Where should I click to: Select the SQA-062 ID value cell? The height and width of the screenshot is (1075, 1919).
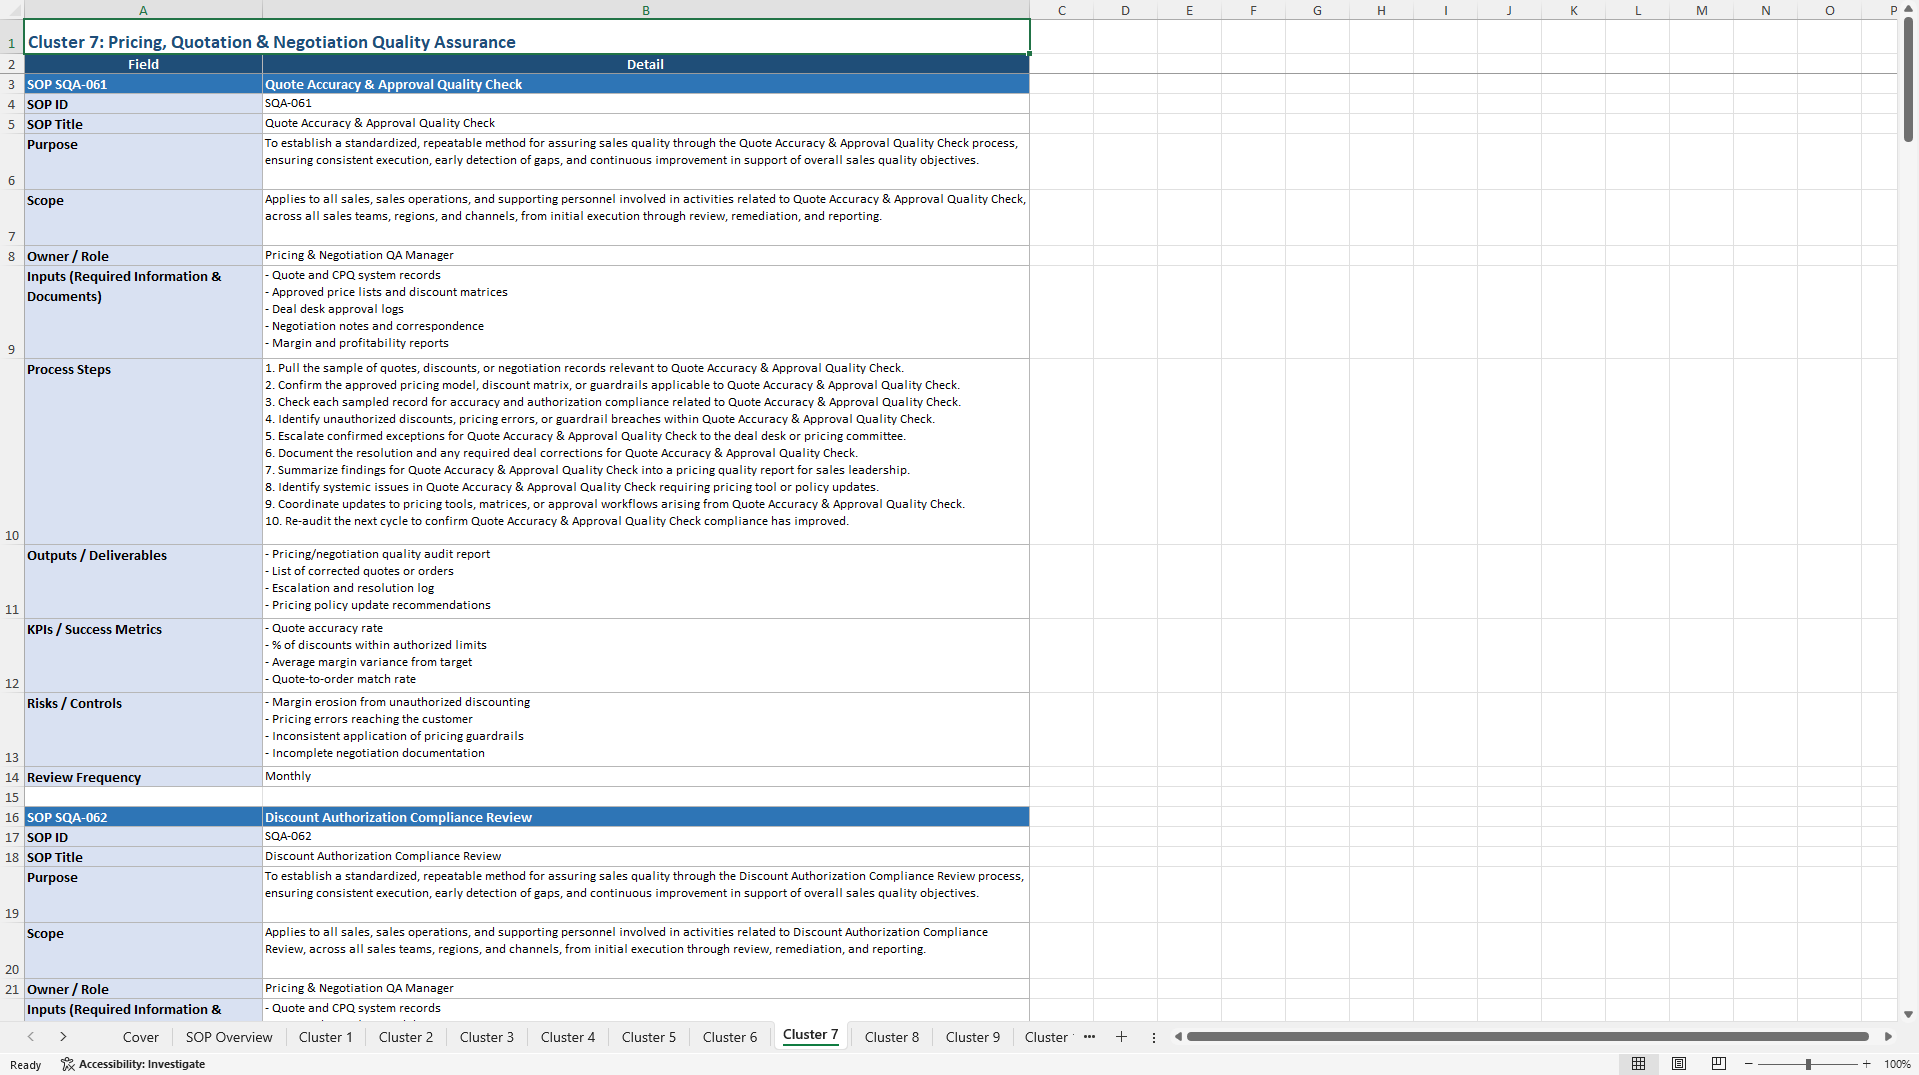click(646, 837)
